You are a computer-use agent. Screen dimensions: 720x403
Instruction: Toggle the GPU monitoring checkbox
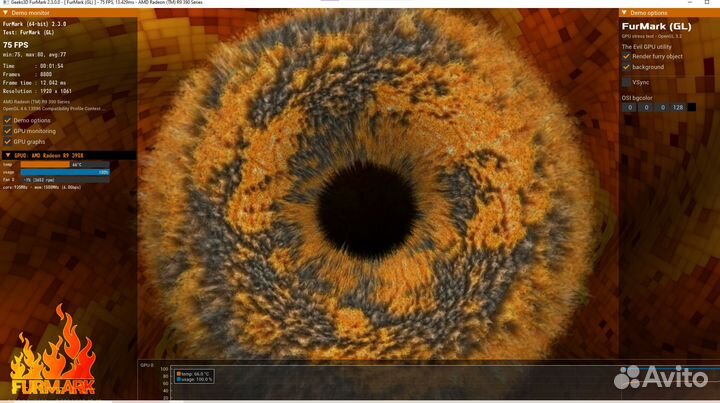tap(7, 131)
